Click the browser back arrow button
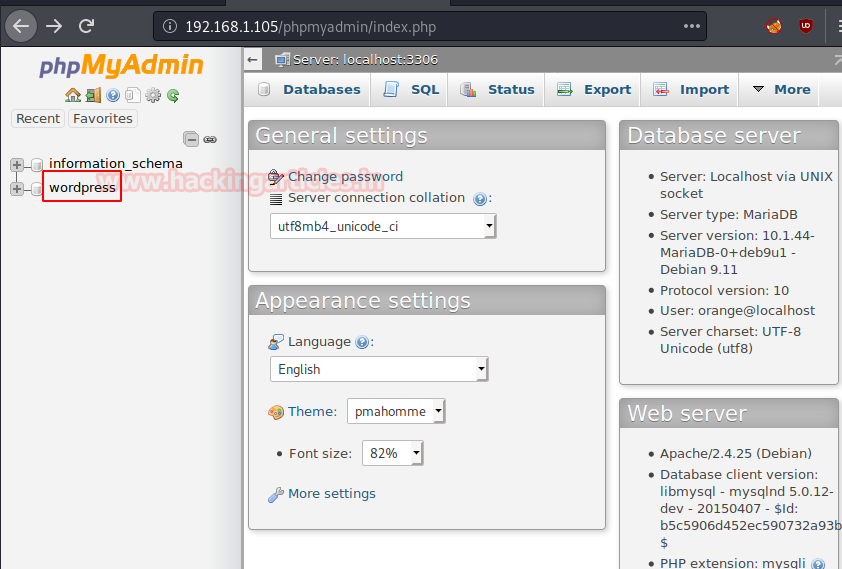Screen dimensions: 842x569 click(x=21, y=26)
